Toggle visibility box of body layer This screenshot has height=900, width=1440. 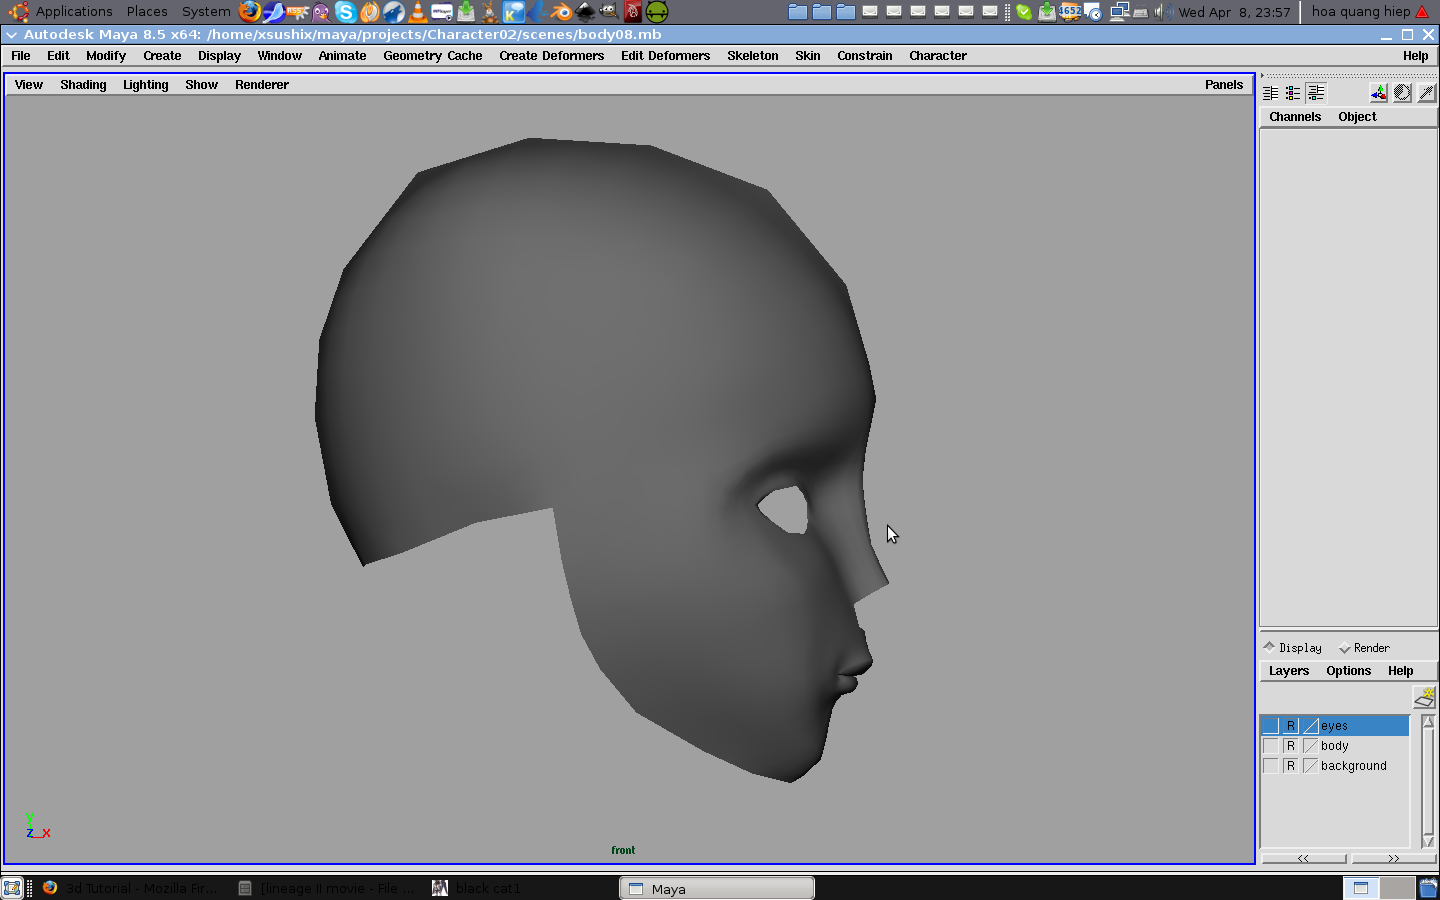(1270, 746)
